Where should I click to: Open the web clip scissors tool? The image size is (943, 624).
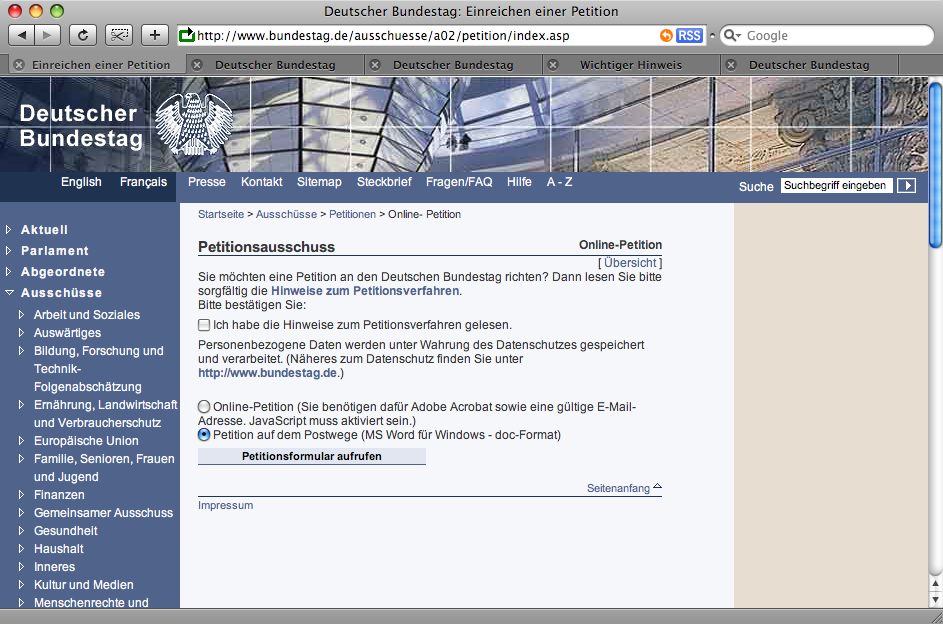[119, 35]
